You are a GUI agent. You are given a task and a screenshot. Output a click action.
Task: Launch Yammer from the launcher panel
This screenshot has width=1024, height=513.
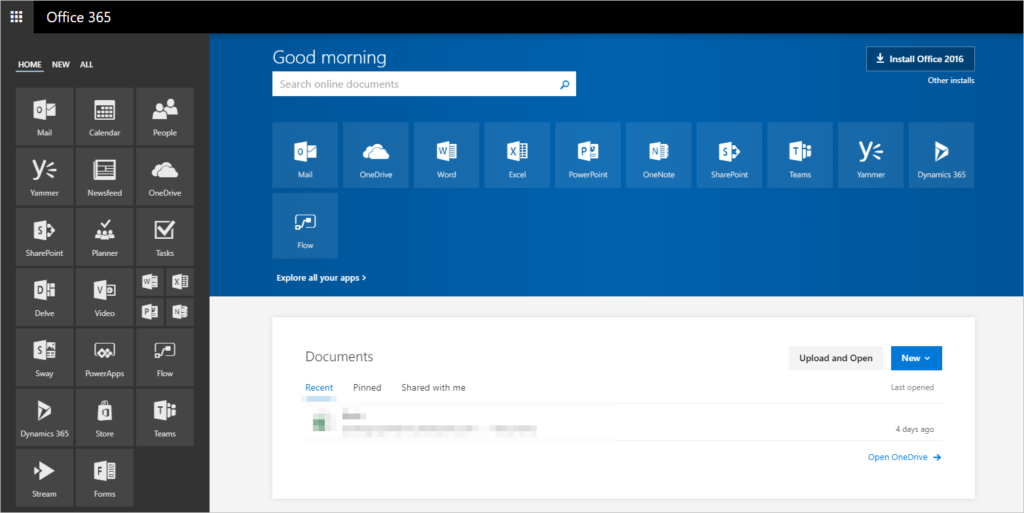(x=44, y=177)
